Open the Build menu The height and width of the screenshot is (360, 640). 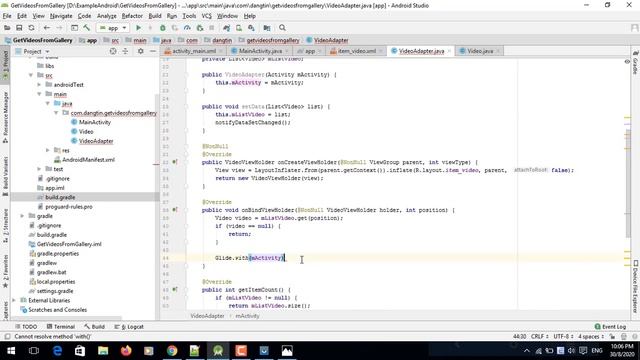point(155,16)
